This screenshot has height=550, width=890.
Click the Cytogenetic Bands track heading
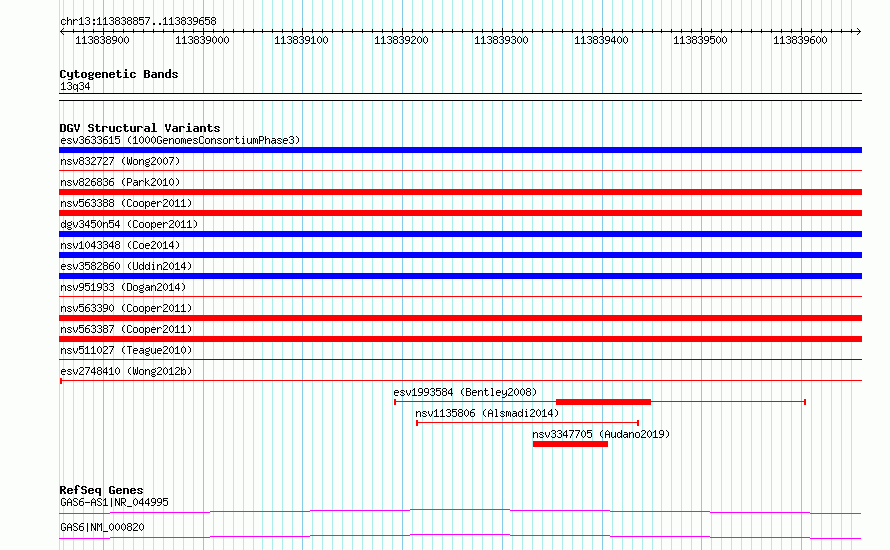point(119,74)
